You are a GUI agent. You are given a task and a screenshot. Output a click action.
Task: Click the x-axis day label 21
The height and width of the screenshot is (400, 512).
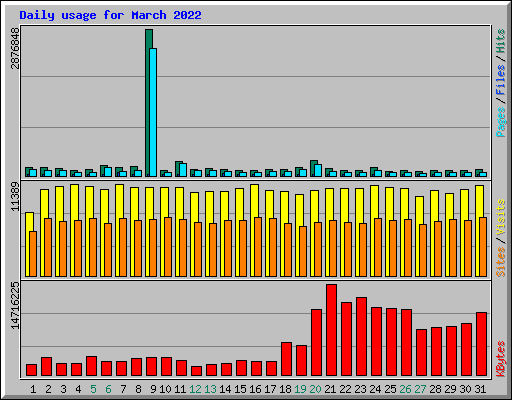330,389
